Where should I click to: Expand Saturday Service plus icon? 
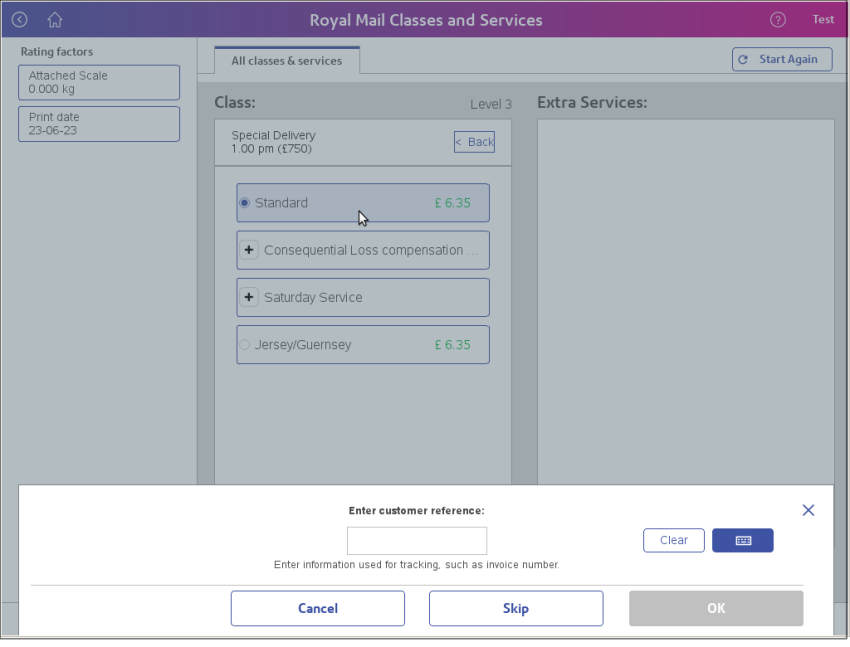tap(249, 297)
